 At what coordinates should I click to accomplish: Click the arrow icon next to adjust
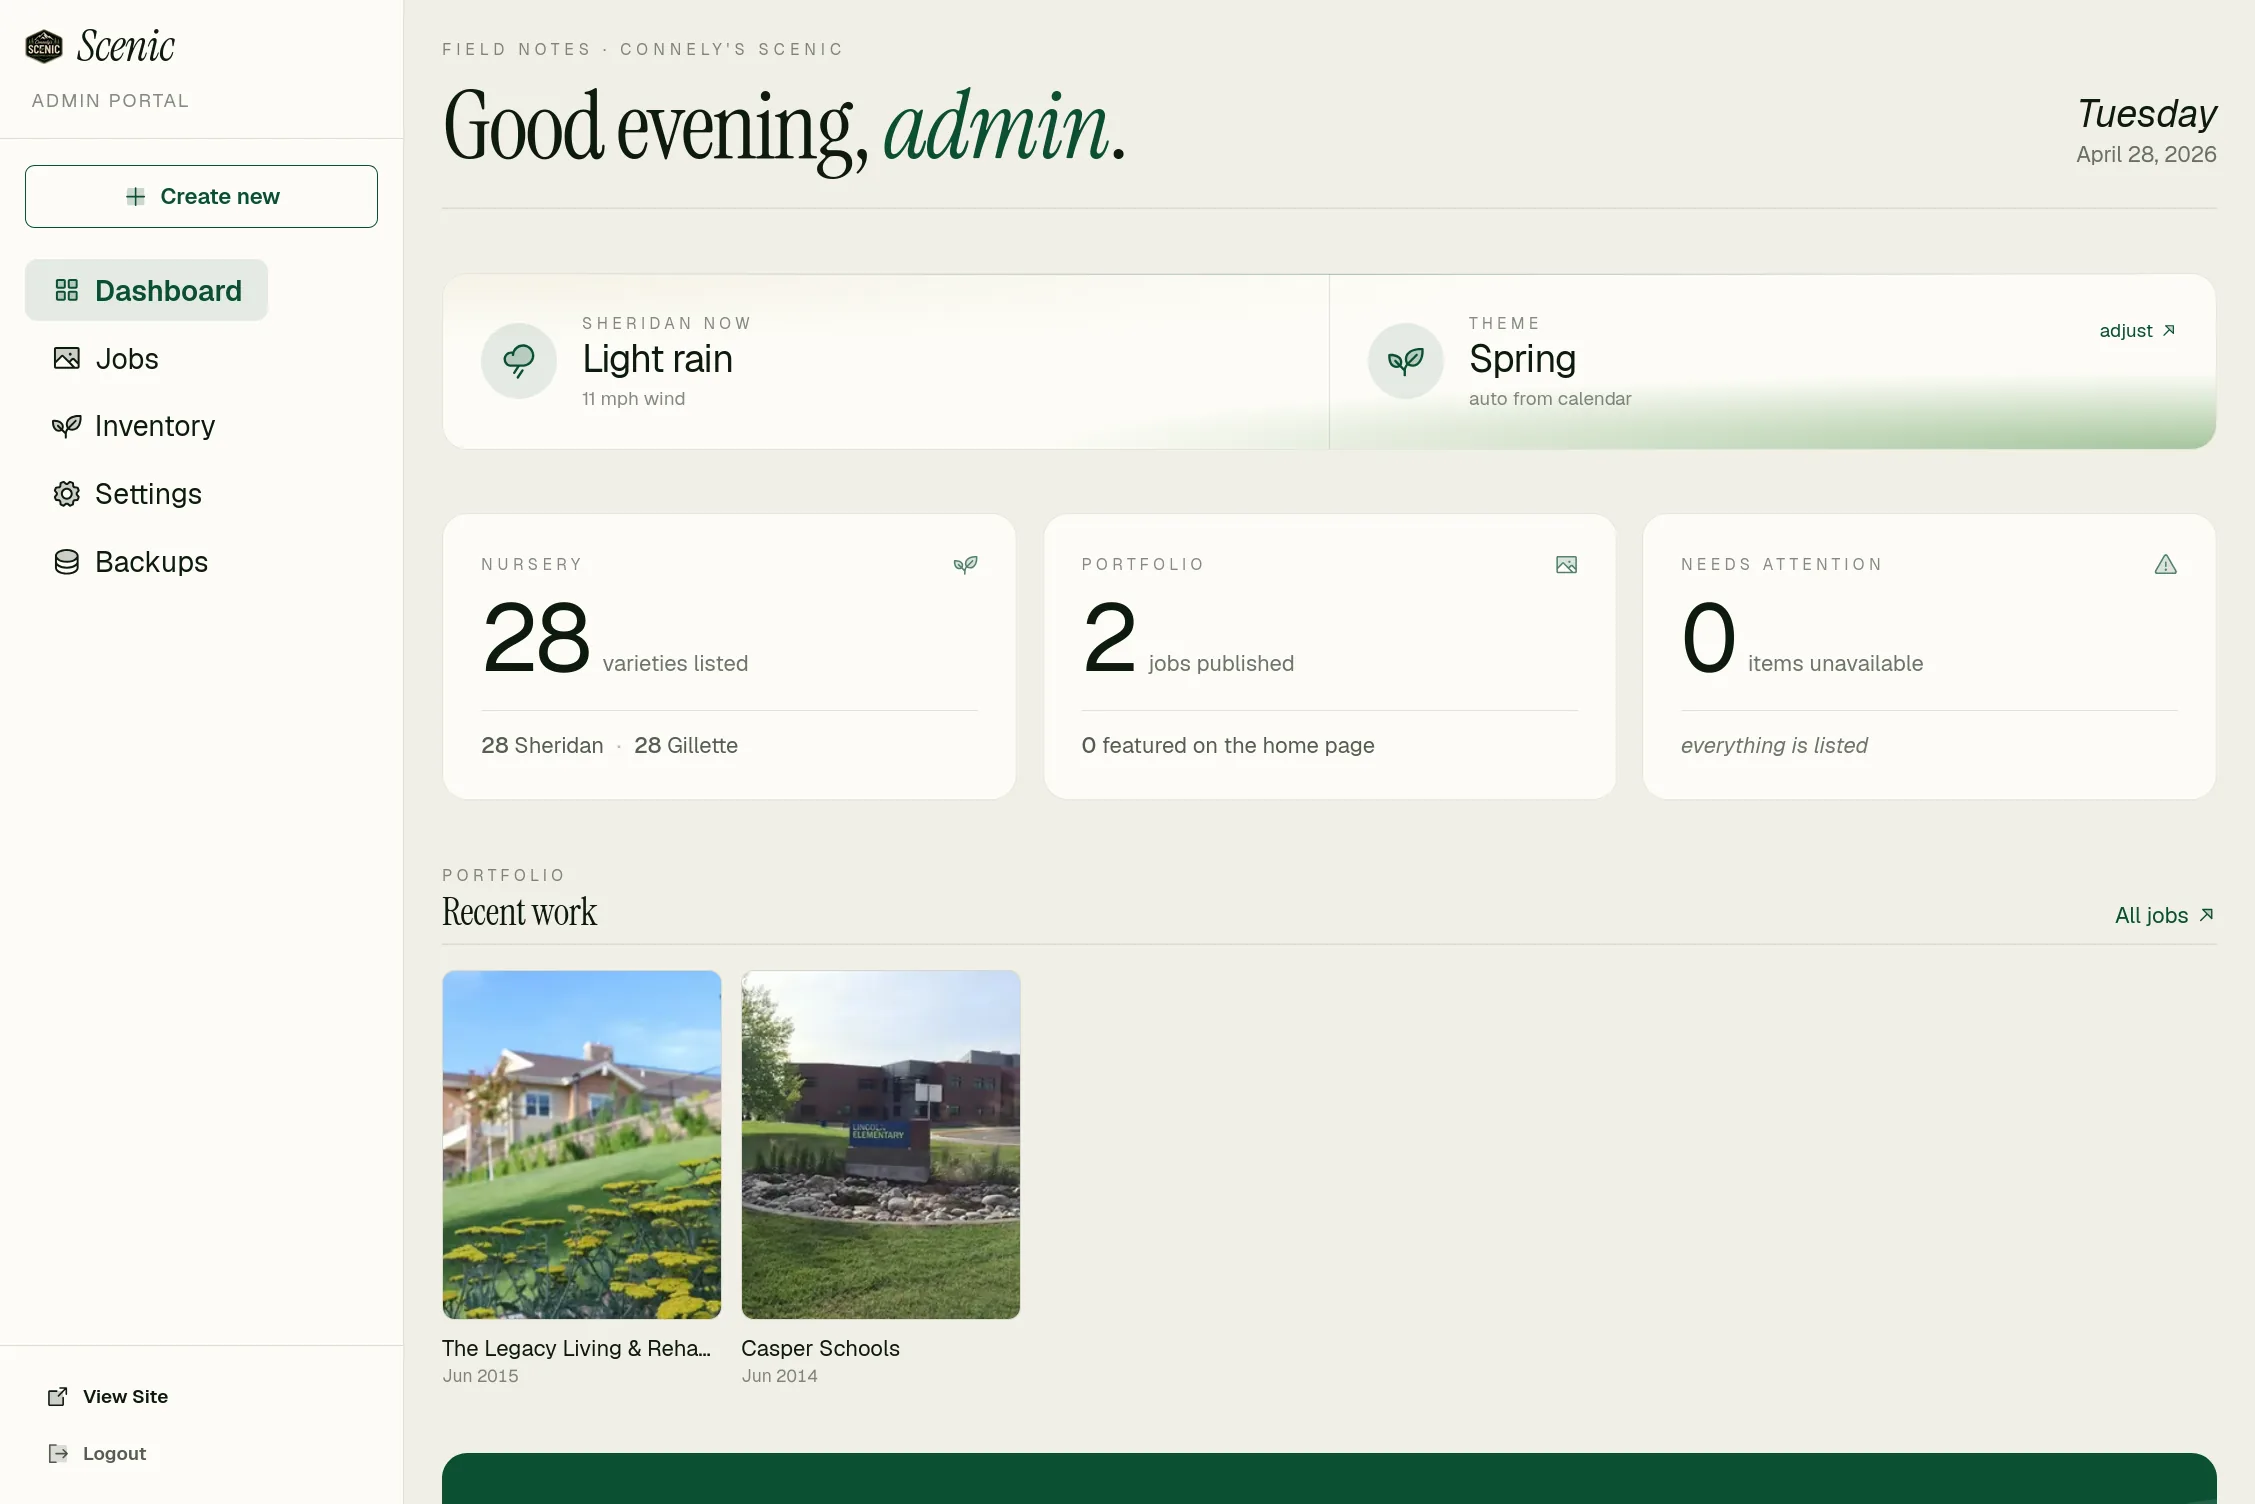click(2169, 330)
